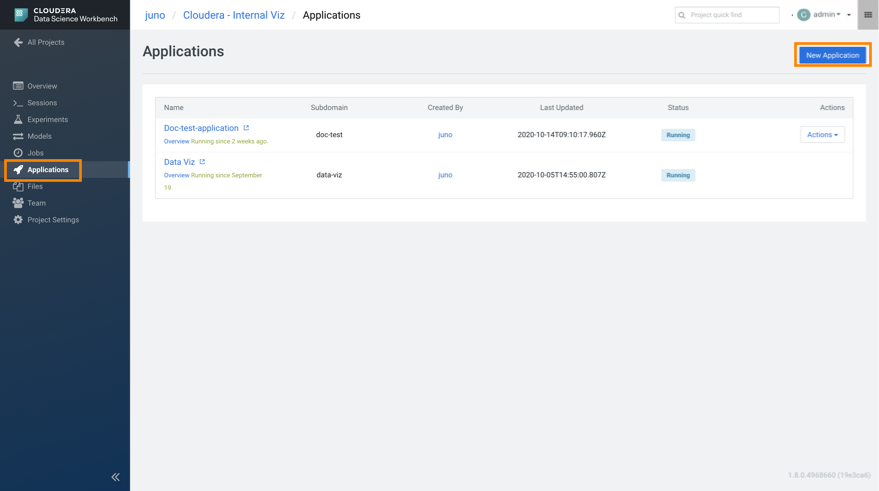The width and height of the screenshot is (879, 491).
Task: Collapse the sidebar with double-chevron icon
Action: coord(115,477)
